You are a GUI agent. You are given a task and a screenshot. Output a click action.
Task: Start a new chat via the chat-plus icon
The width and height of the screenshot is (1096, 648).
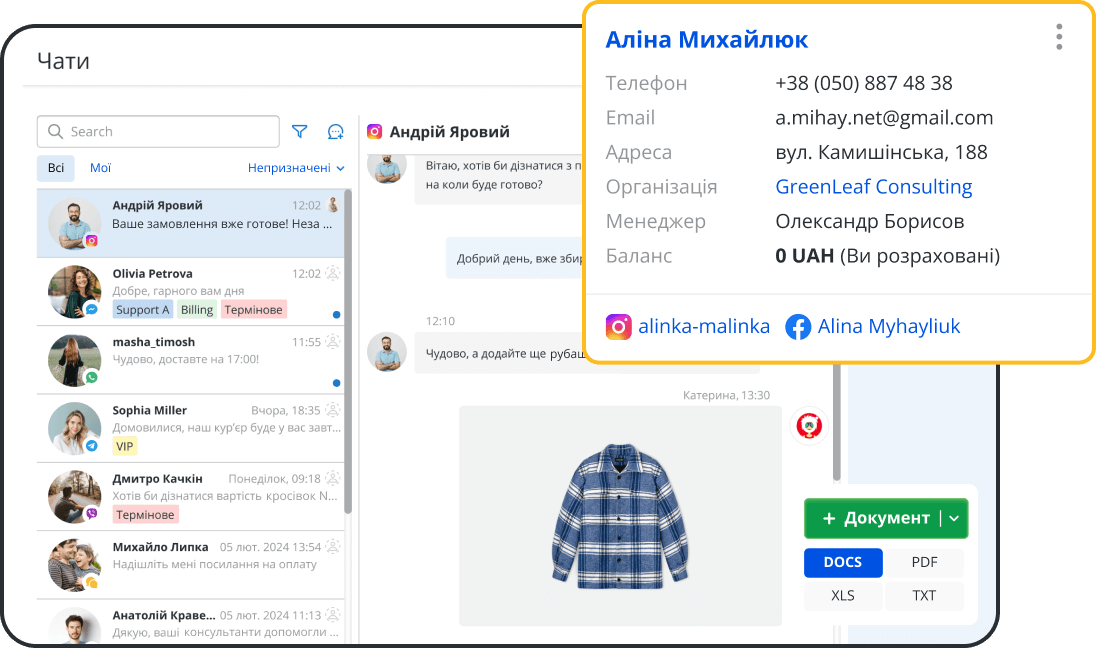pos(335,131)
